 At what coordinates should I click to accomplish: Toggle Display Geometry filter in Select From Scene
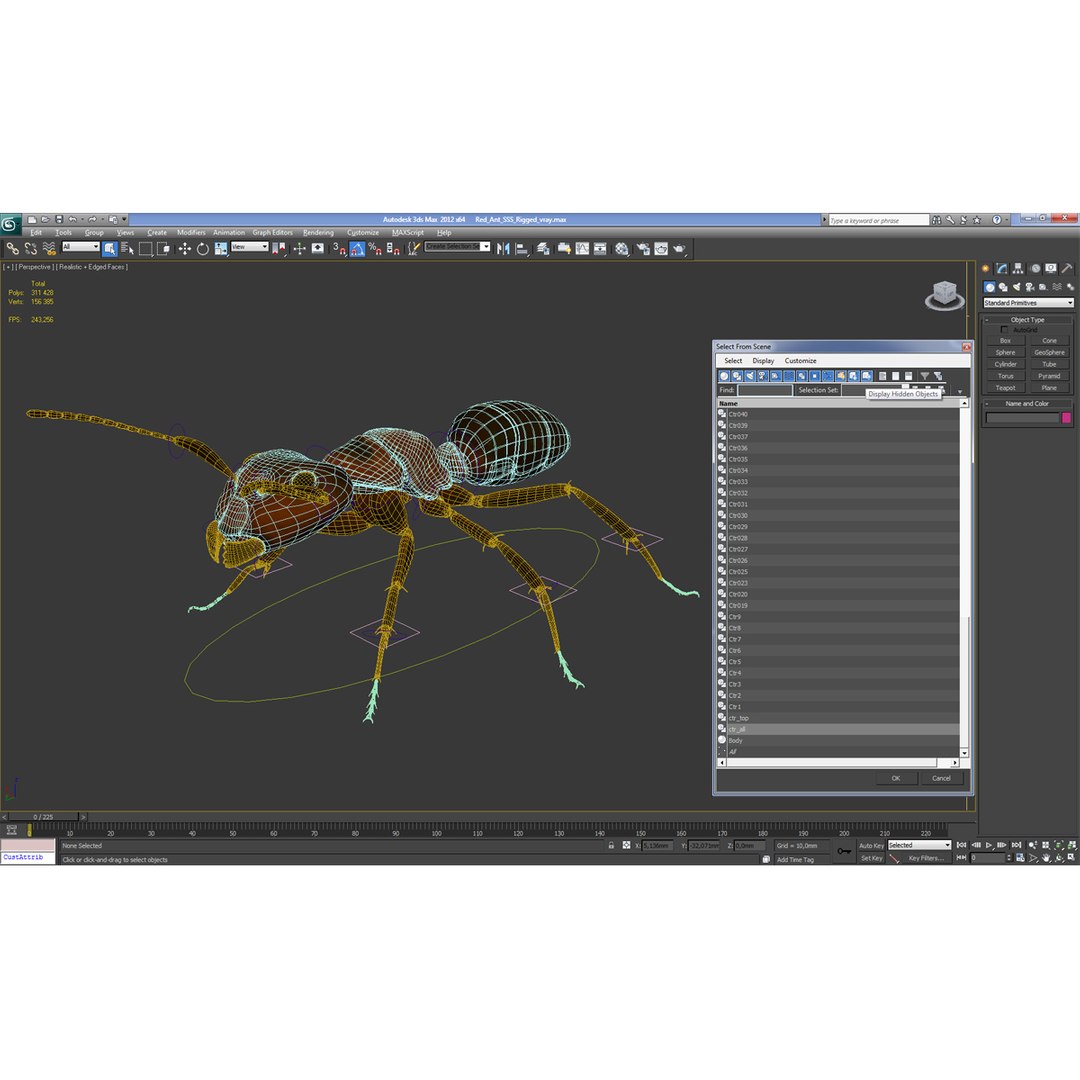pyautogui.click(x=724, y=376)
